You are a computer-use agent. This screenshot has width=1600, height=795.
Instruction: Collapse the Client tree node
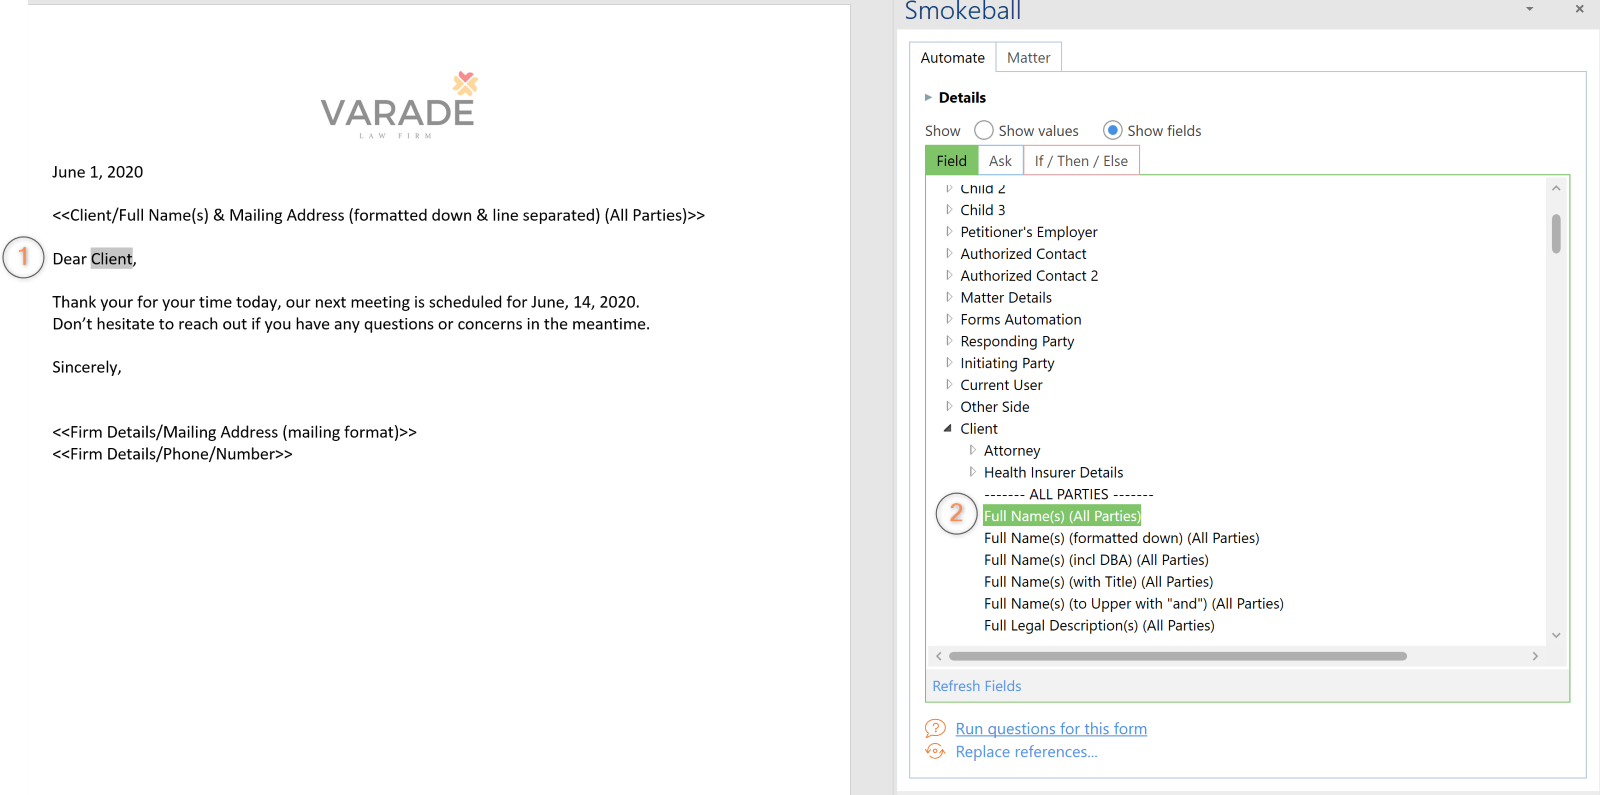click(948, 429)
